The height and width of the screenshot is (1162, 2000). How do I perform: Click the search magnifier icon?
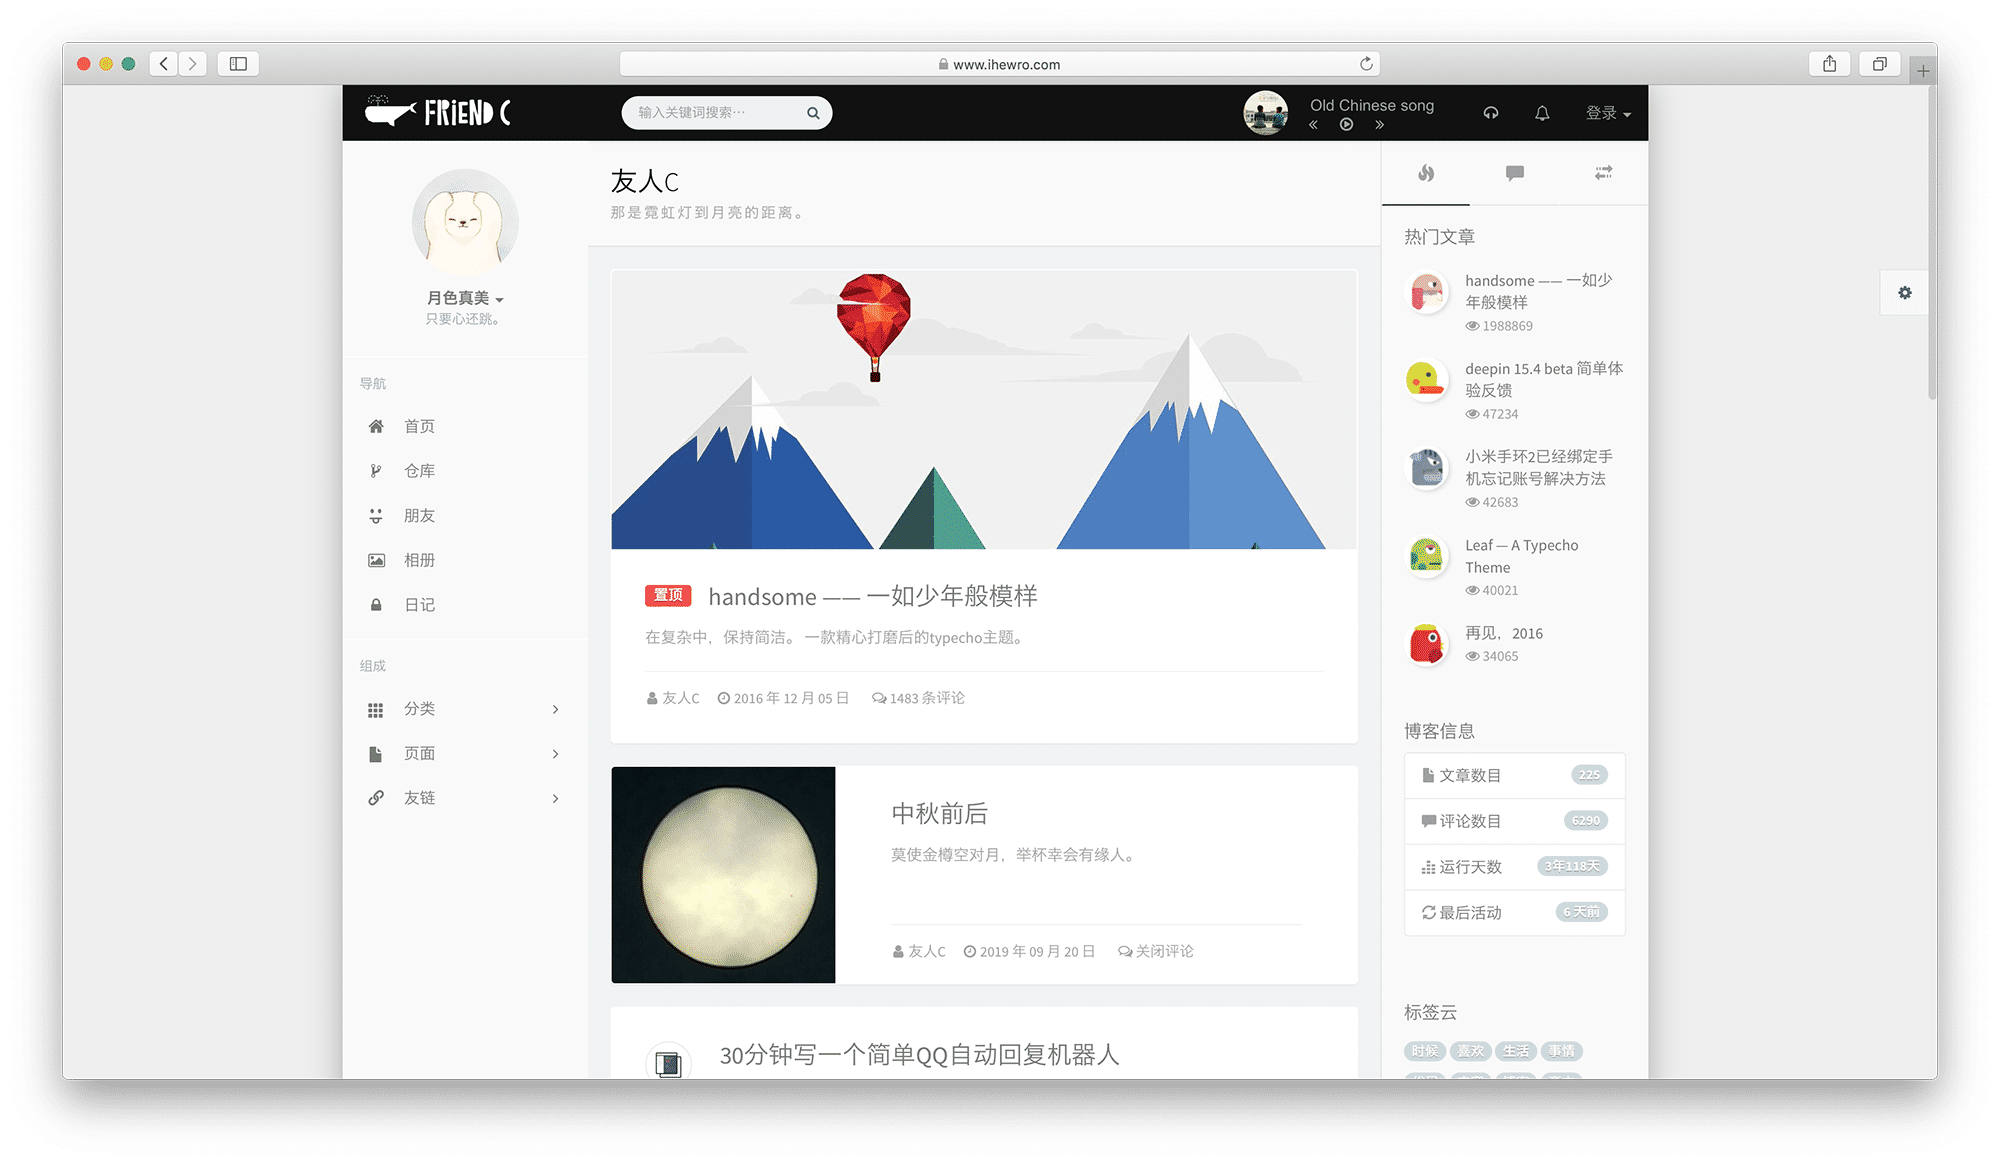tap(813, 113)
